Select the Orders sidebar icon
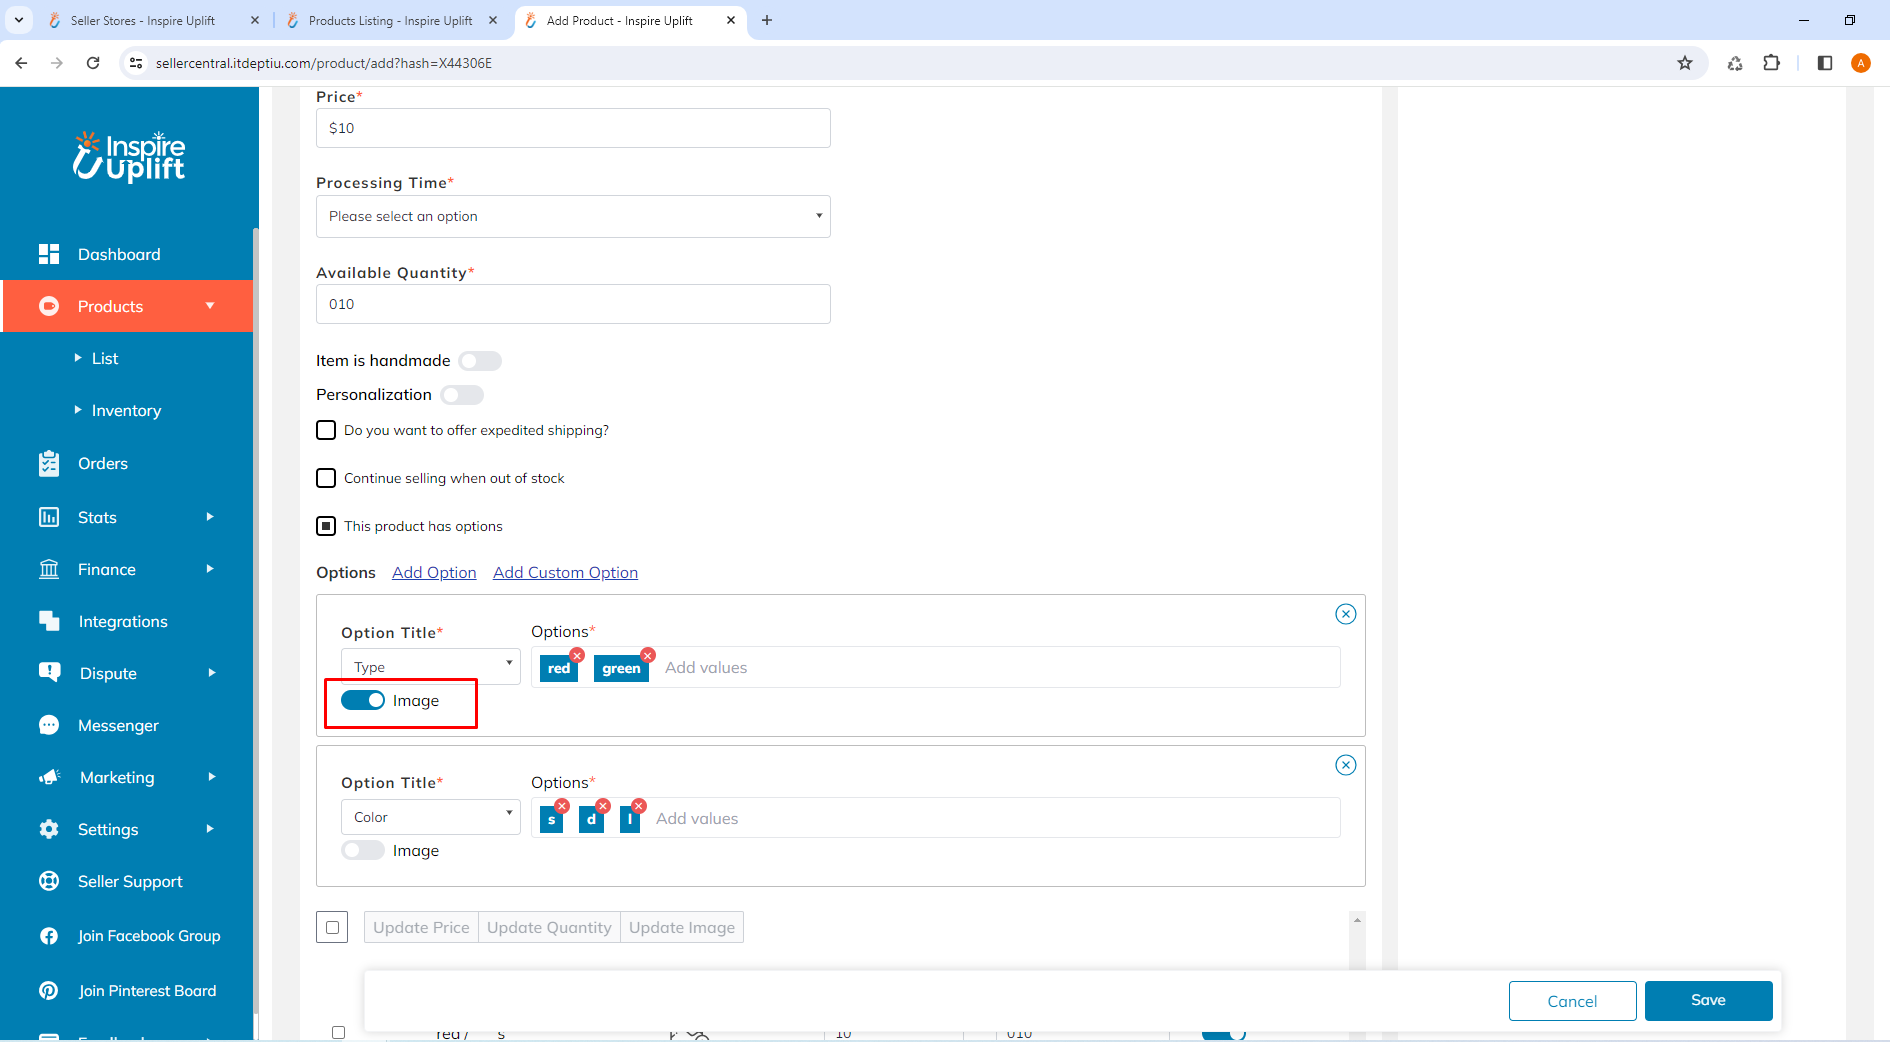Screen dimensions: 1890x1042 (x=49, y=463)
